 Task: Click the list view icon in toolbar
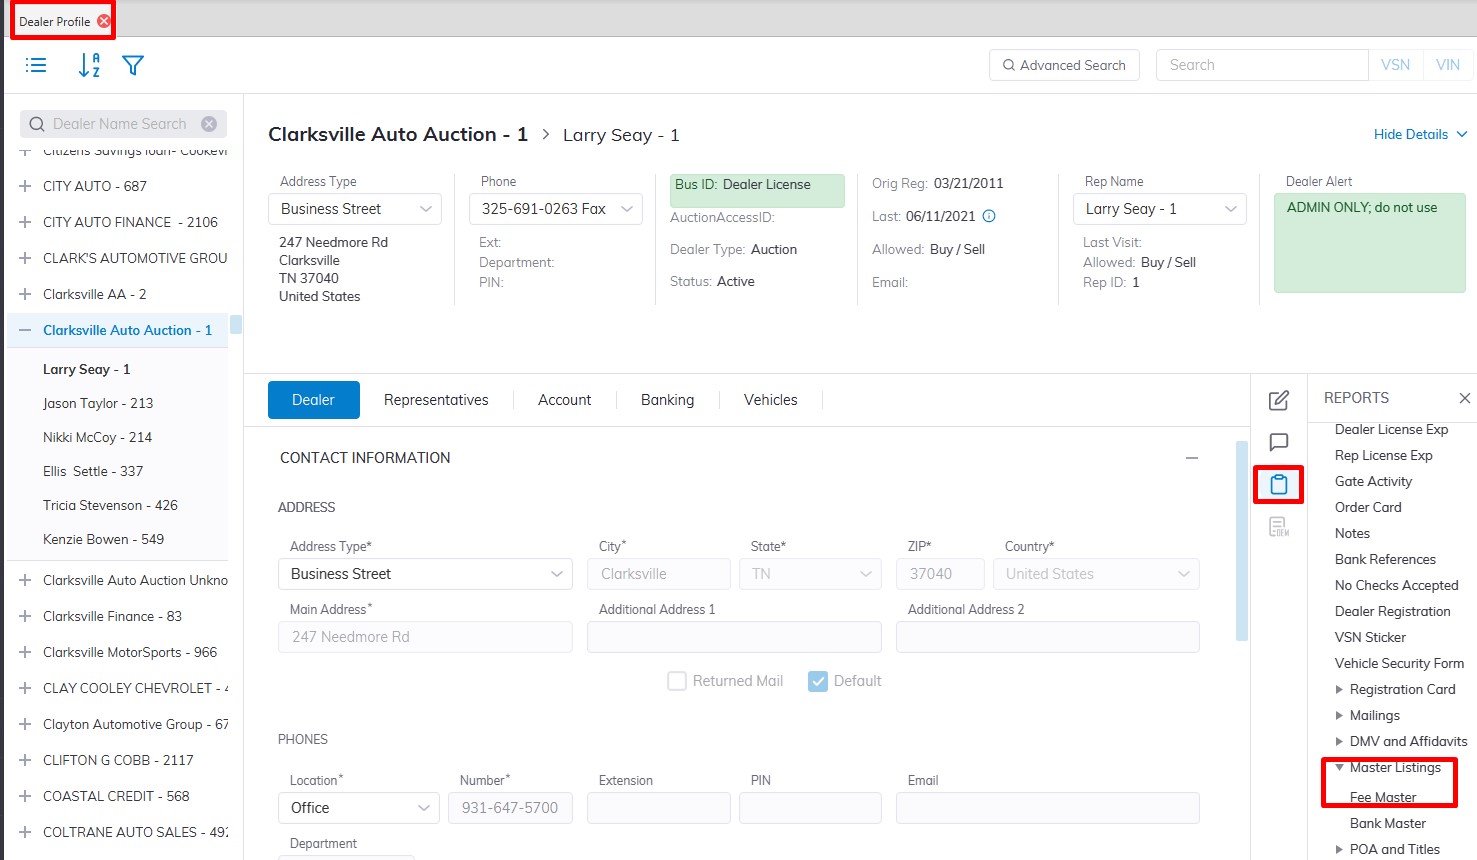pos(36,66)
